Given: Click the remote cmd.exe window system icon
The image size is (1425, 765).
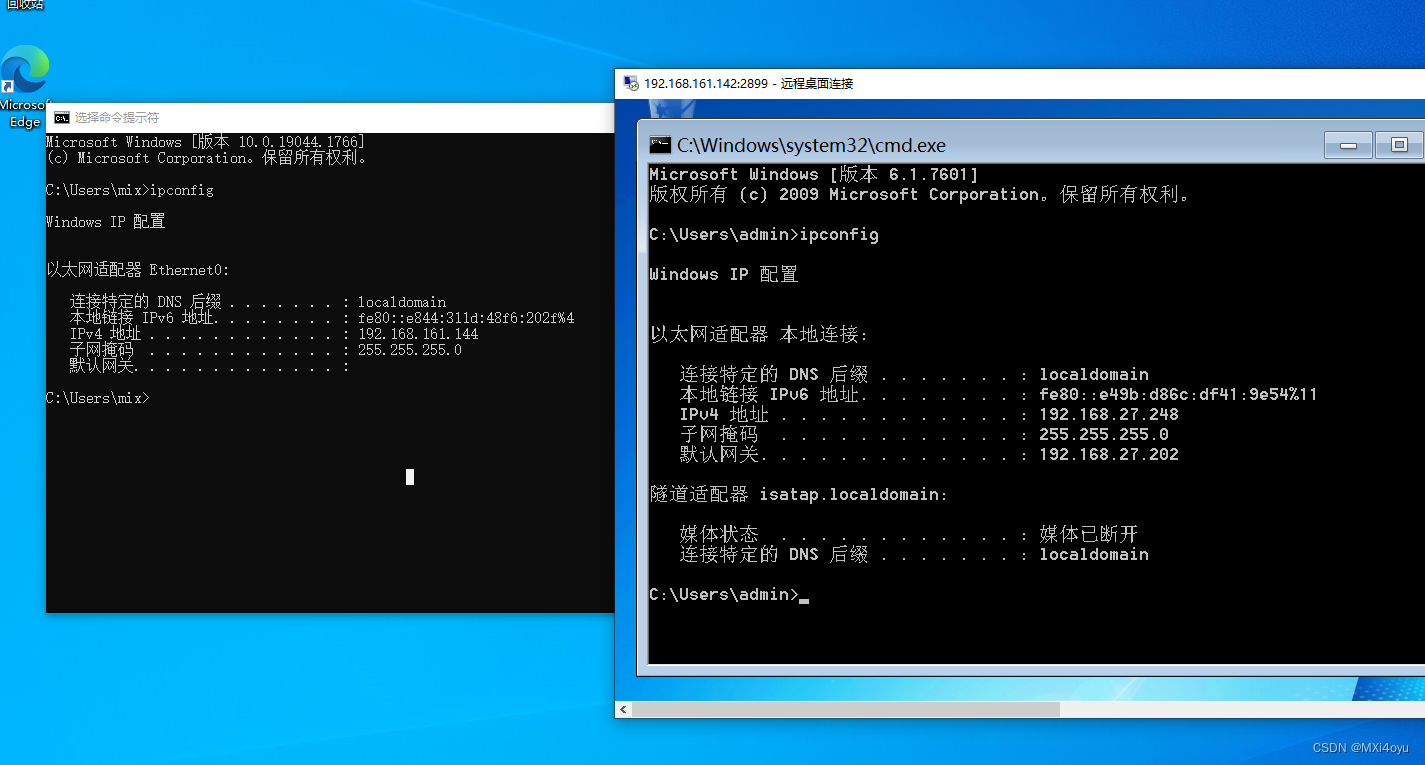Looking at the screenshot, I should 660,145.
